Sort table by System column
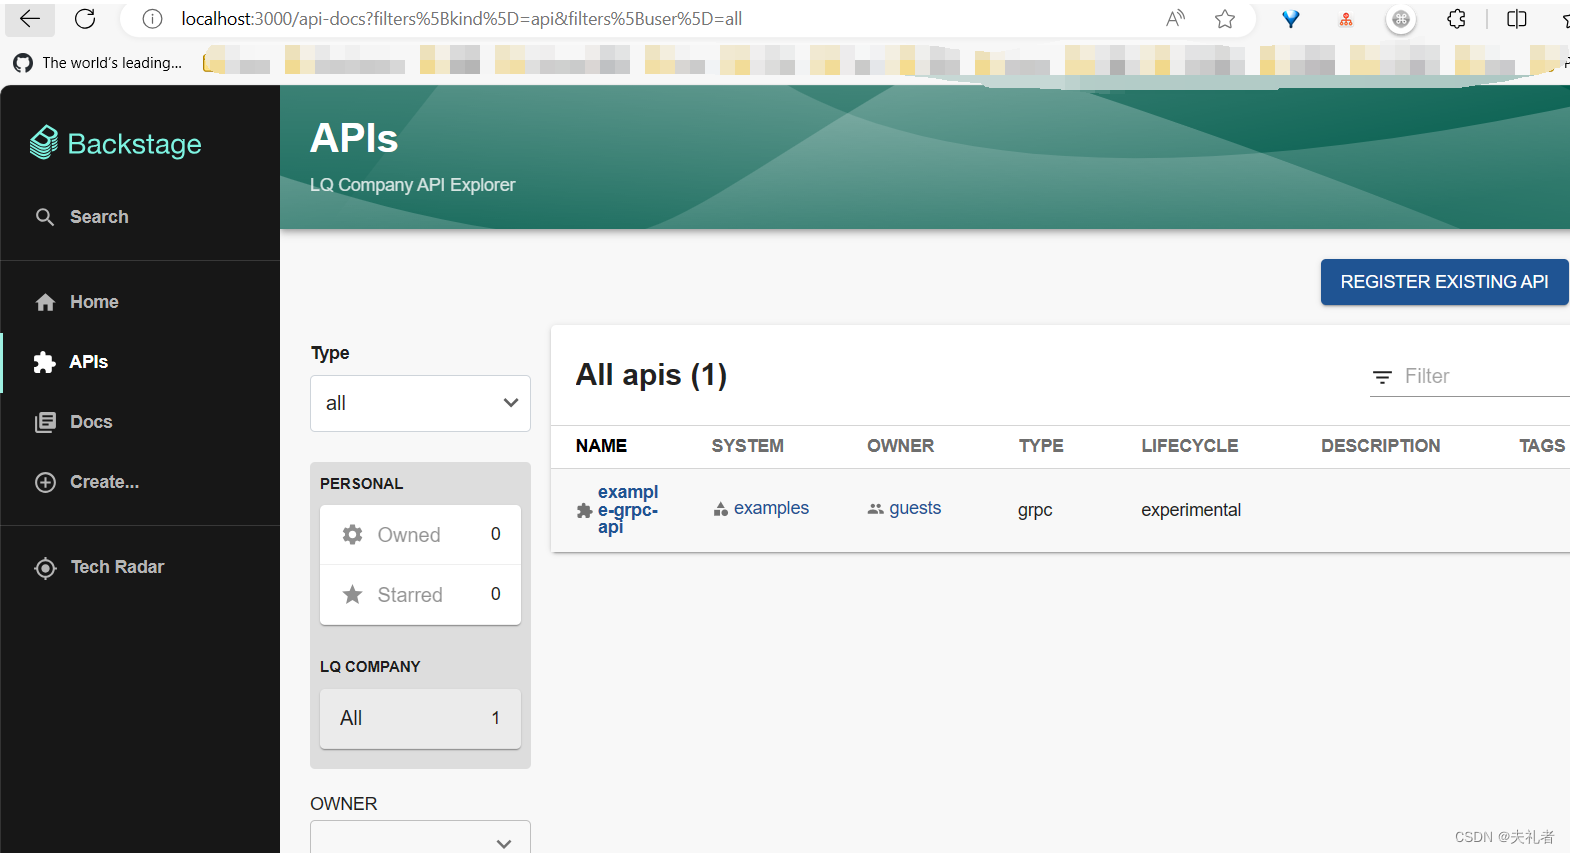The image size is (1570, 853). 747,446
